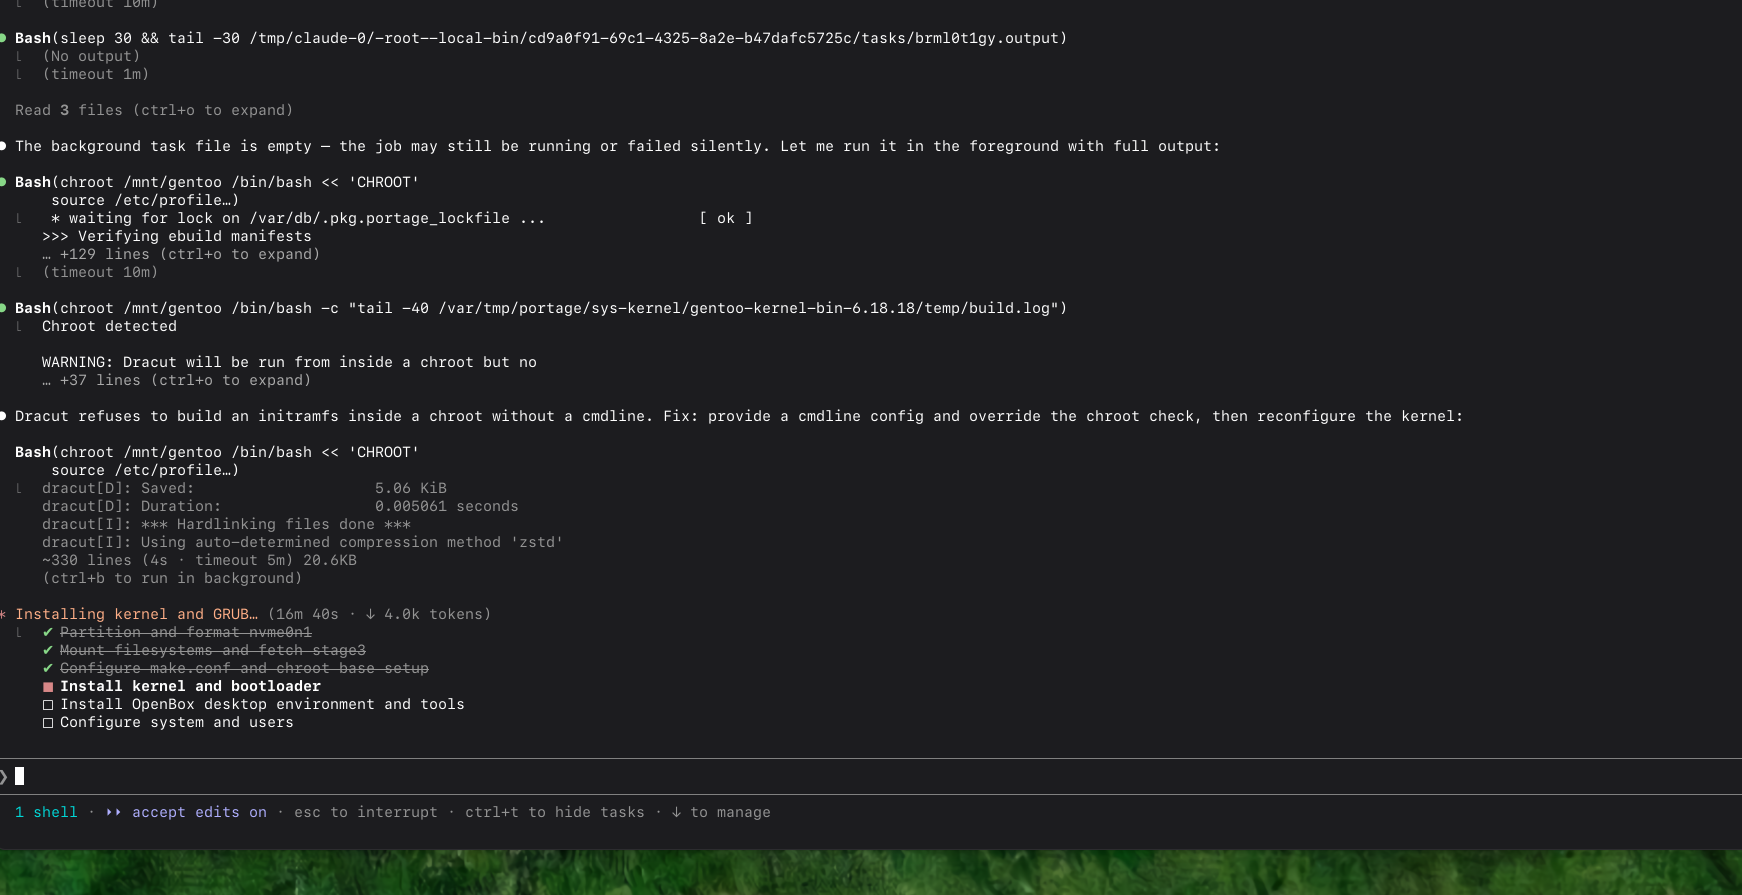Click the checkmark for "Configure make.conf and chroot base setup"
1742x895 pixels.
click(x=48, y=668)
